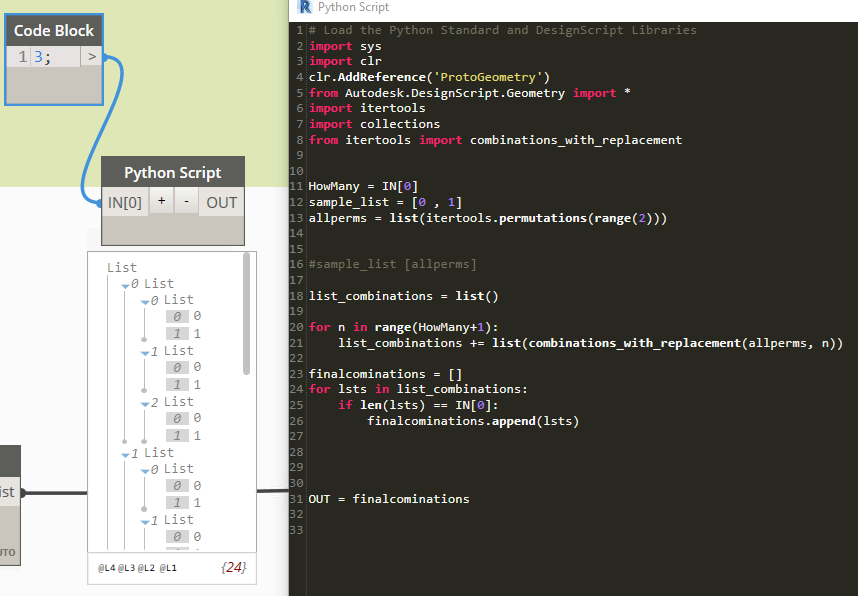Place cursor on 'import itertools' line
Screen dimensions: 858x596
click(x=367, y=108)
